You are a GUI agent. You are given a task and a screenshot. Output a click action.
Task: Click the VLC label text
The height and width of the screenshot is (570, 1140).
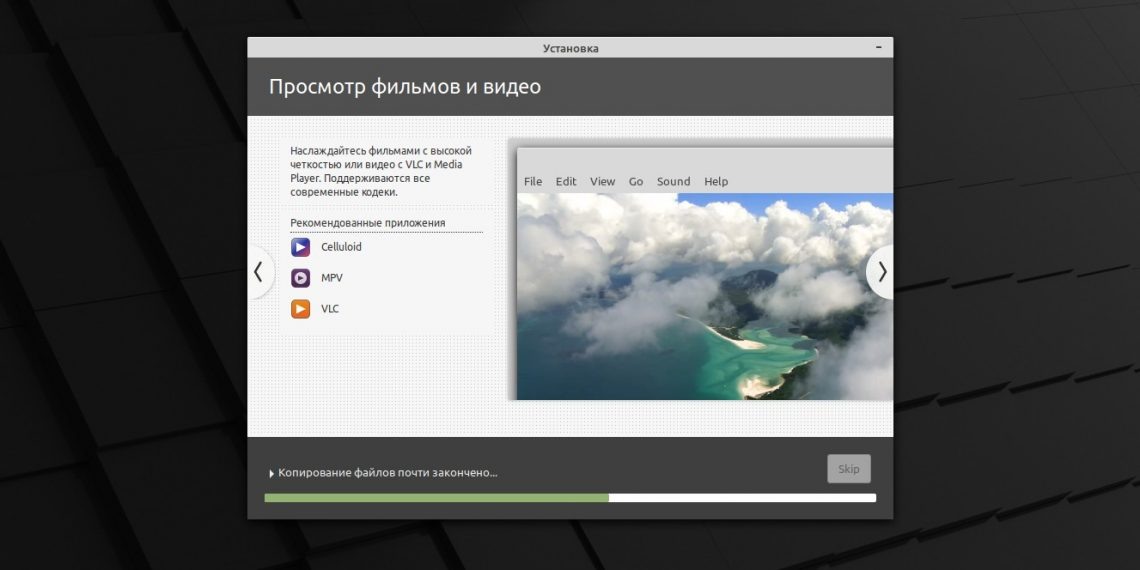pos(329,309)
